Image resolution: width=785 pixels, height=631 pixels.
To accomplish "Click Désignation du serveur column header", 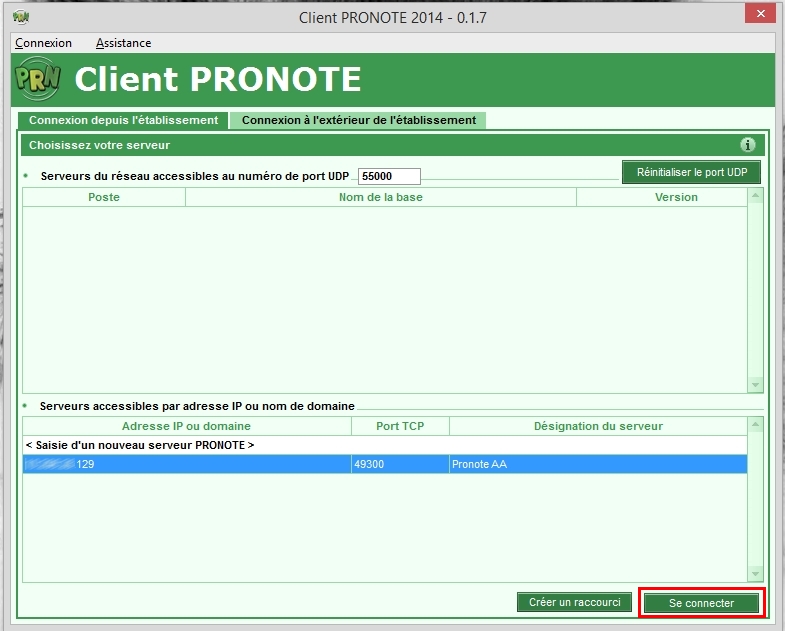I will 598,426.
